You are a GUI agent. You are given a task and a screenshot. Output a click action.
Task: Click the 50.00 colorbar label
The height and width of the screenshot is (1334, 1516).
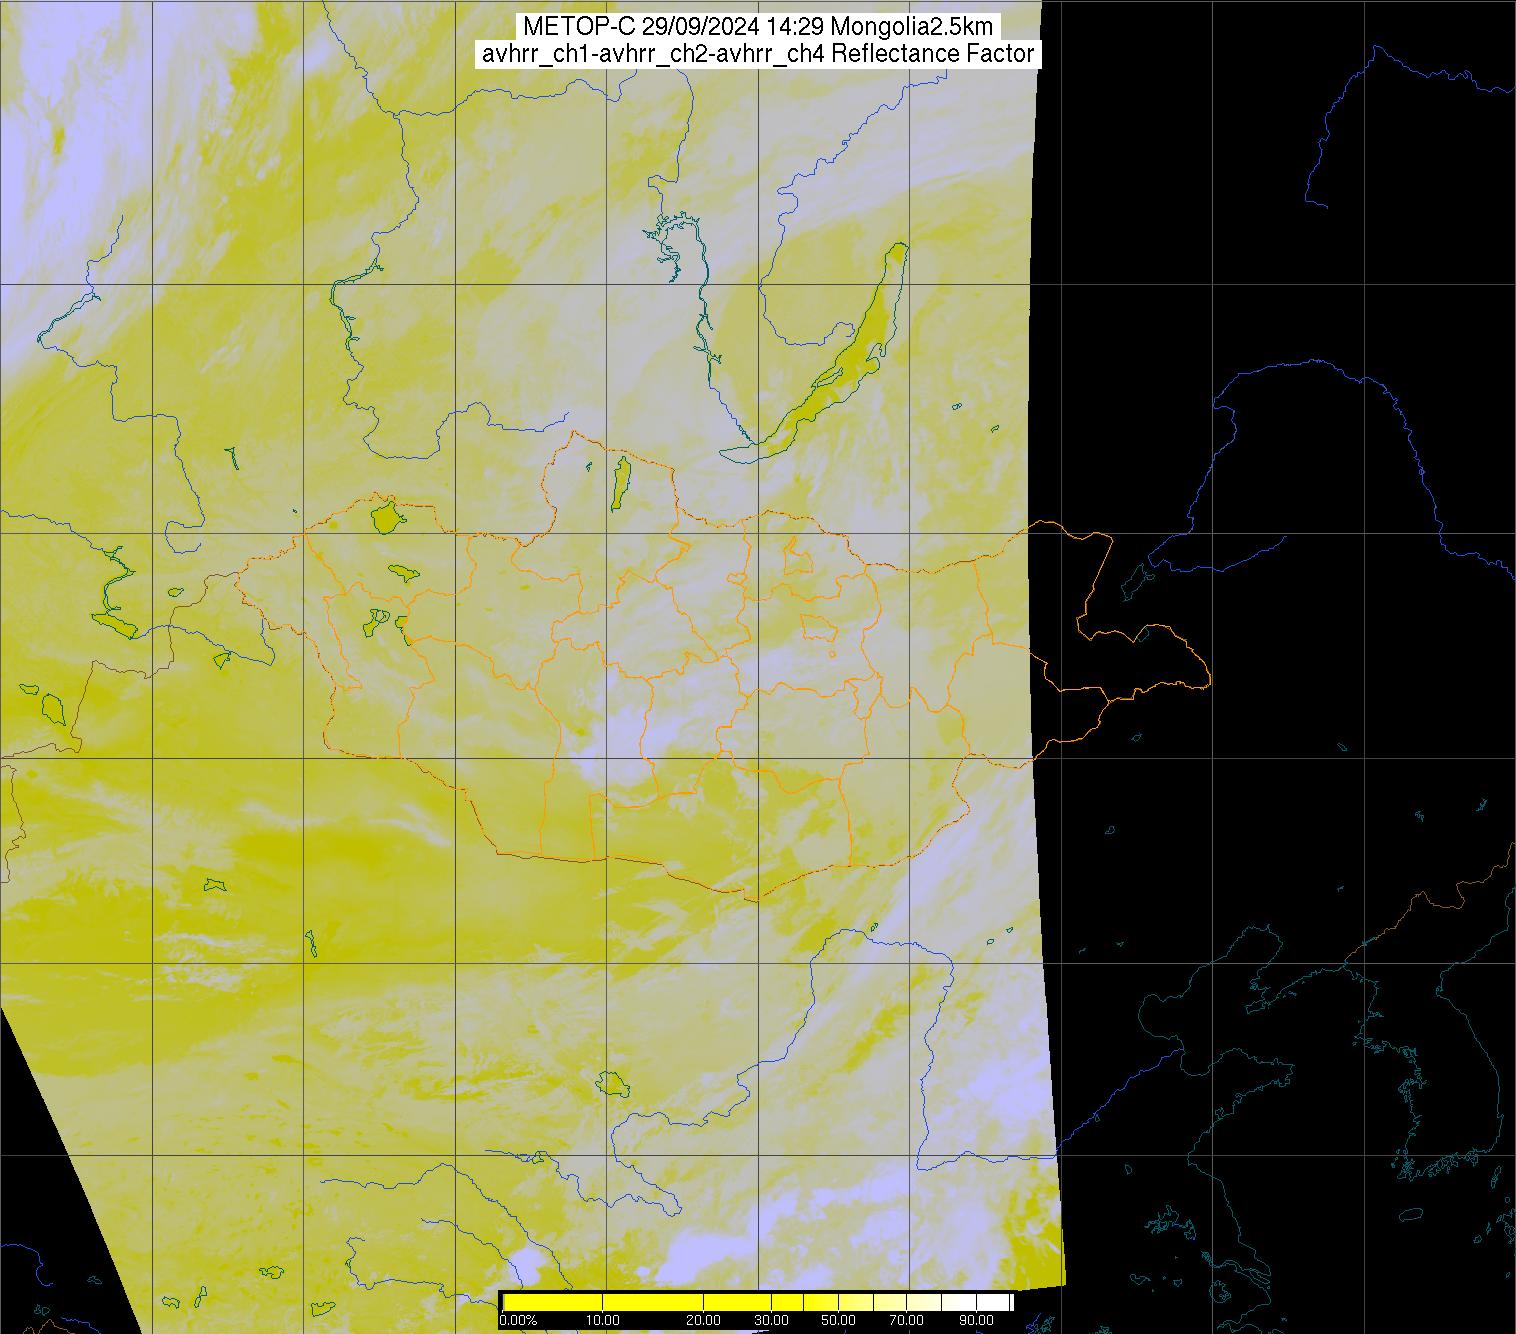point(838,1321)
